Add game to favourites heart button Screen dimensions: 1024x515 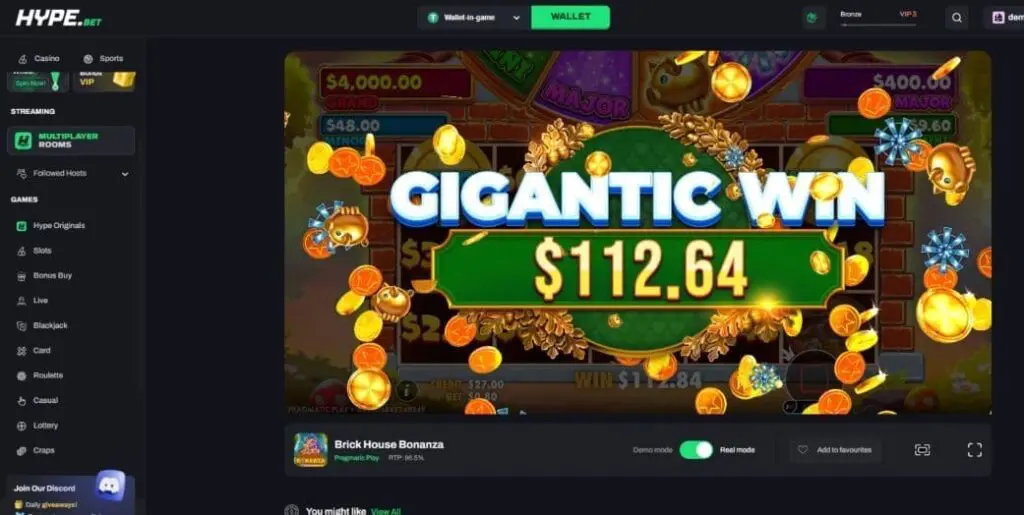(836, 450)
